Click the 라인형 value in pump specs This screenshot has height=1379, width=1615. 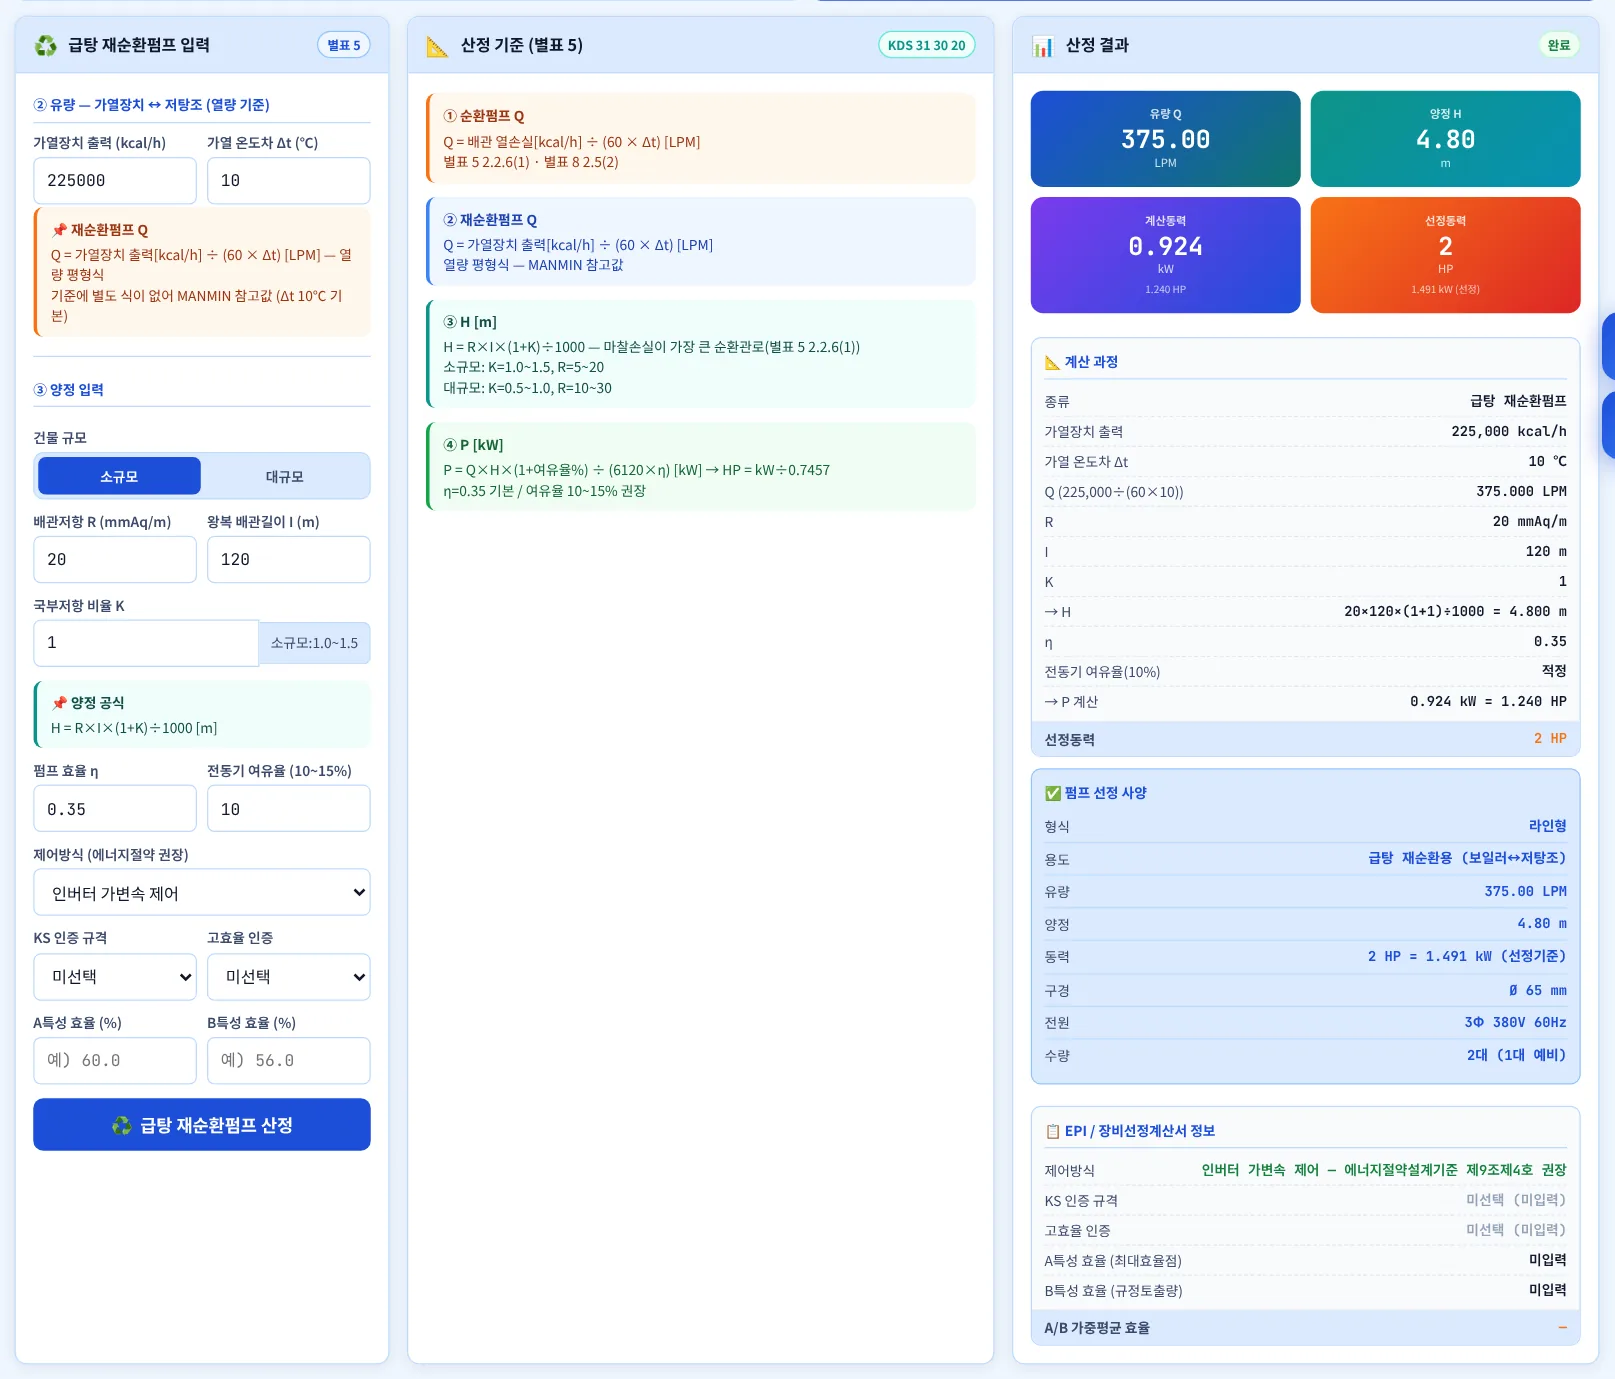[x=1548, y=826]
